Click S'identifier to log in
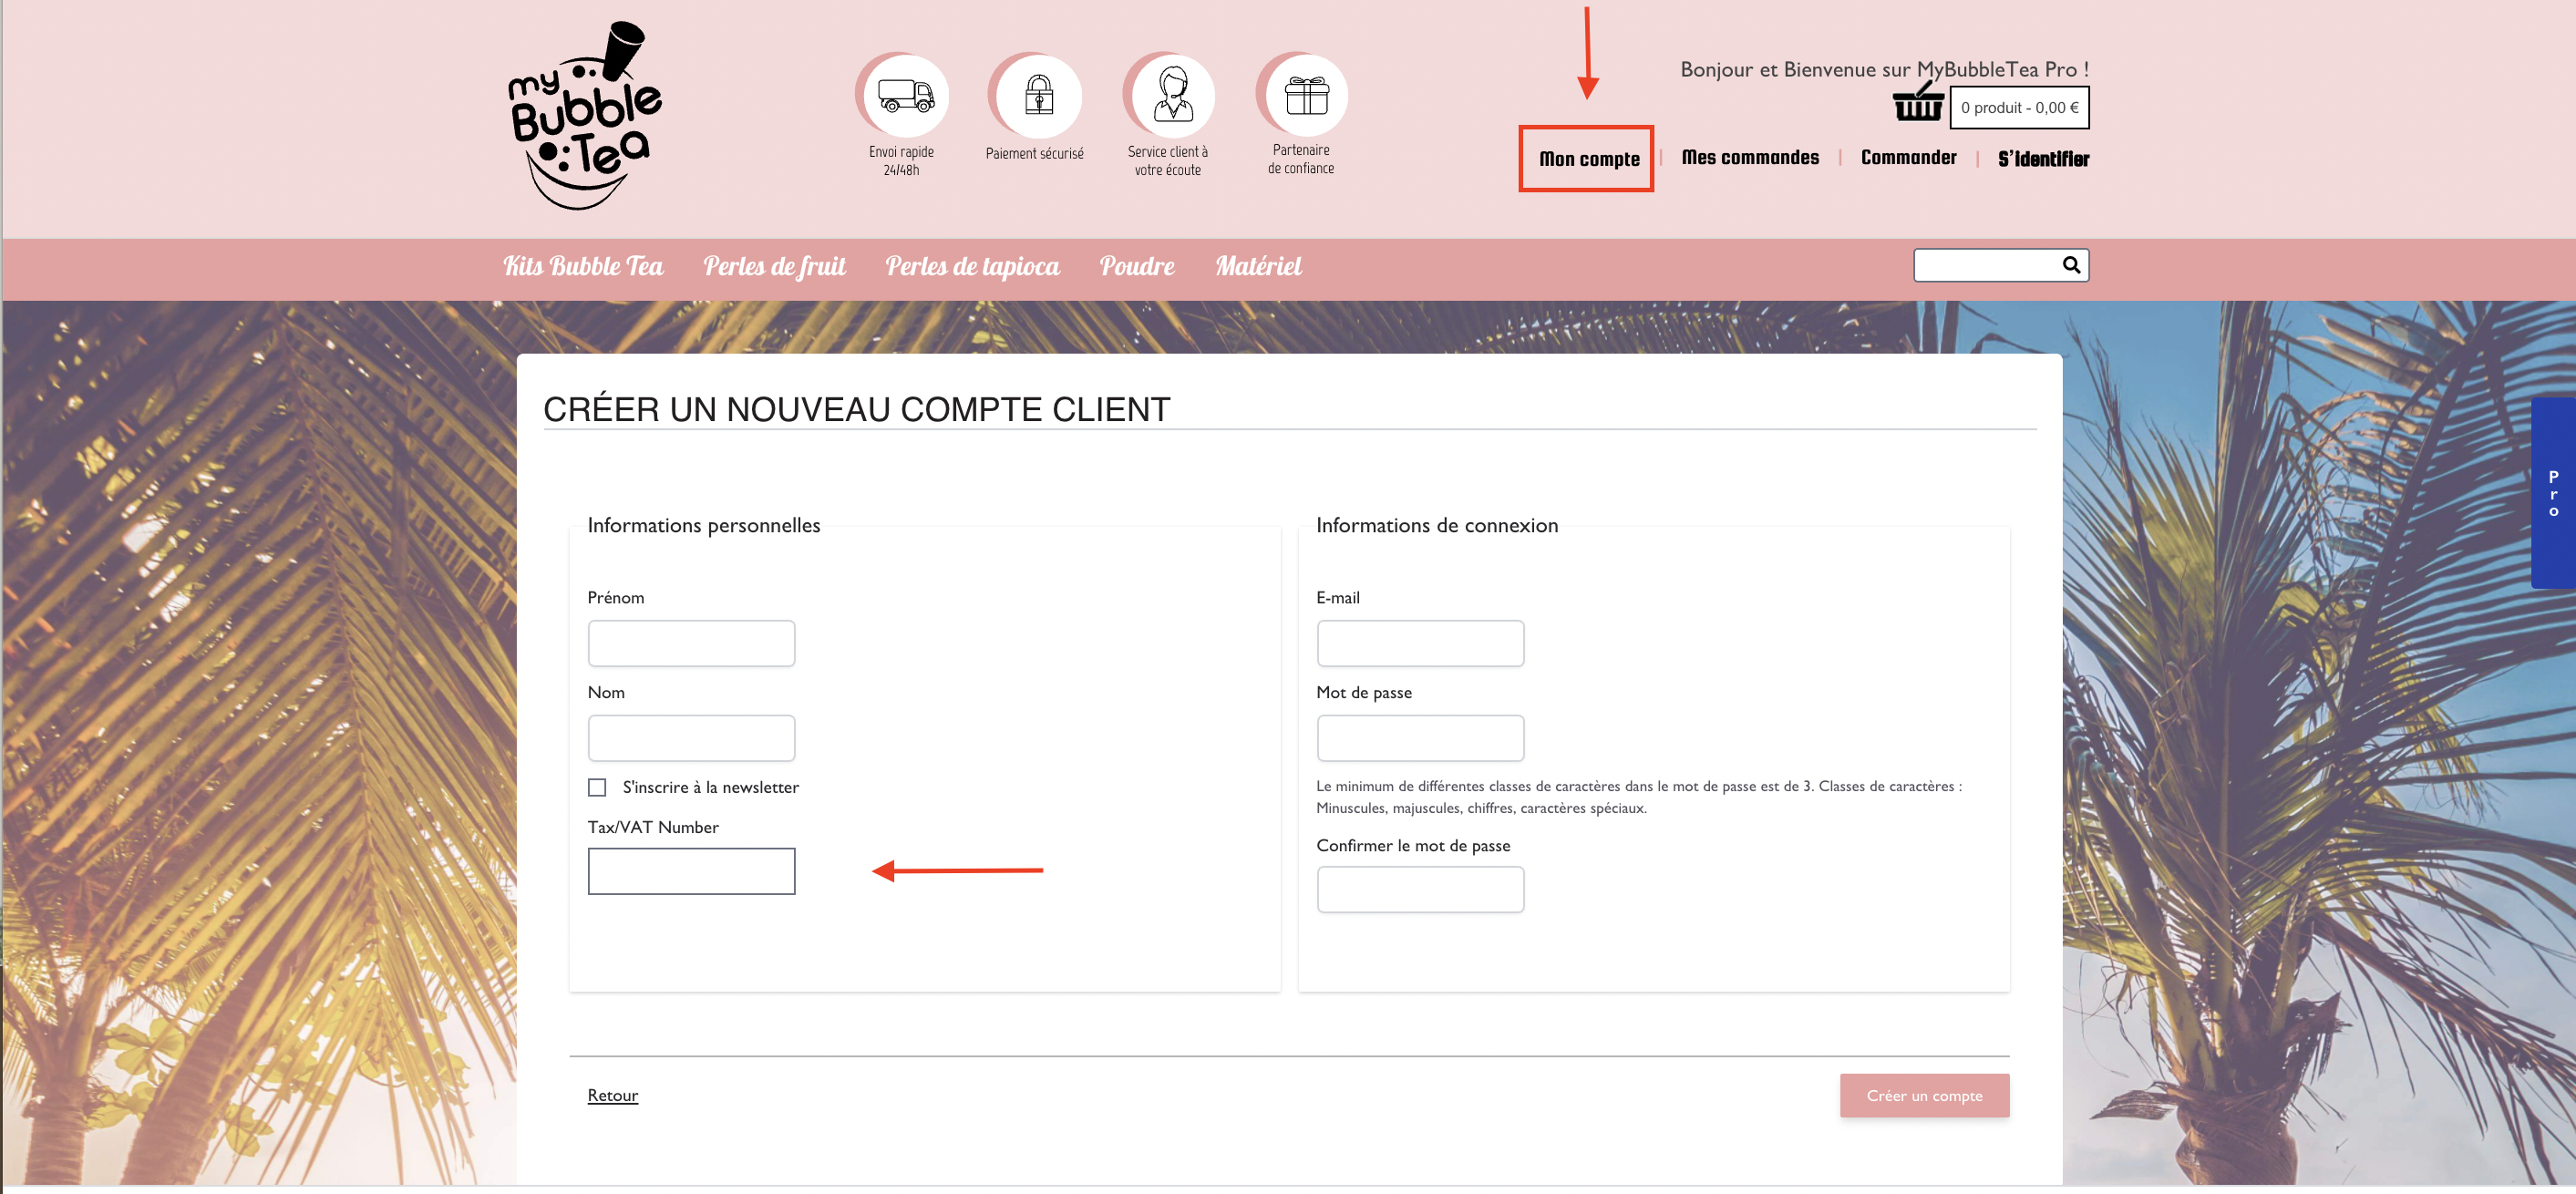 click(x=2043, y=159)
